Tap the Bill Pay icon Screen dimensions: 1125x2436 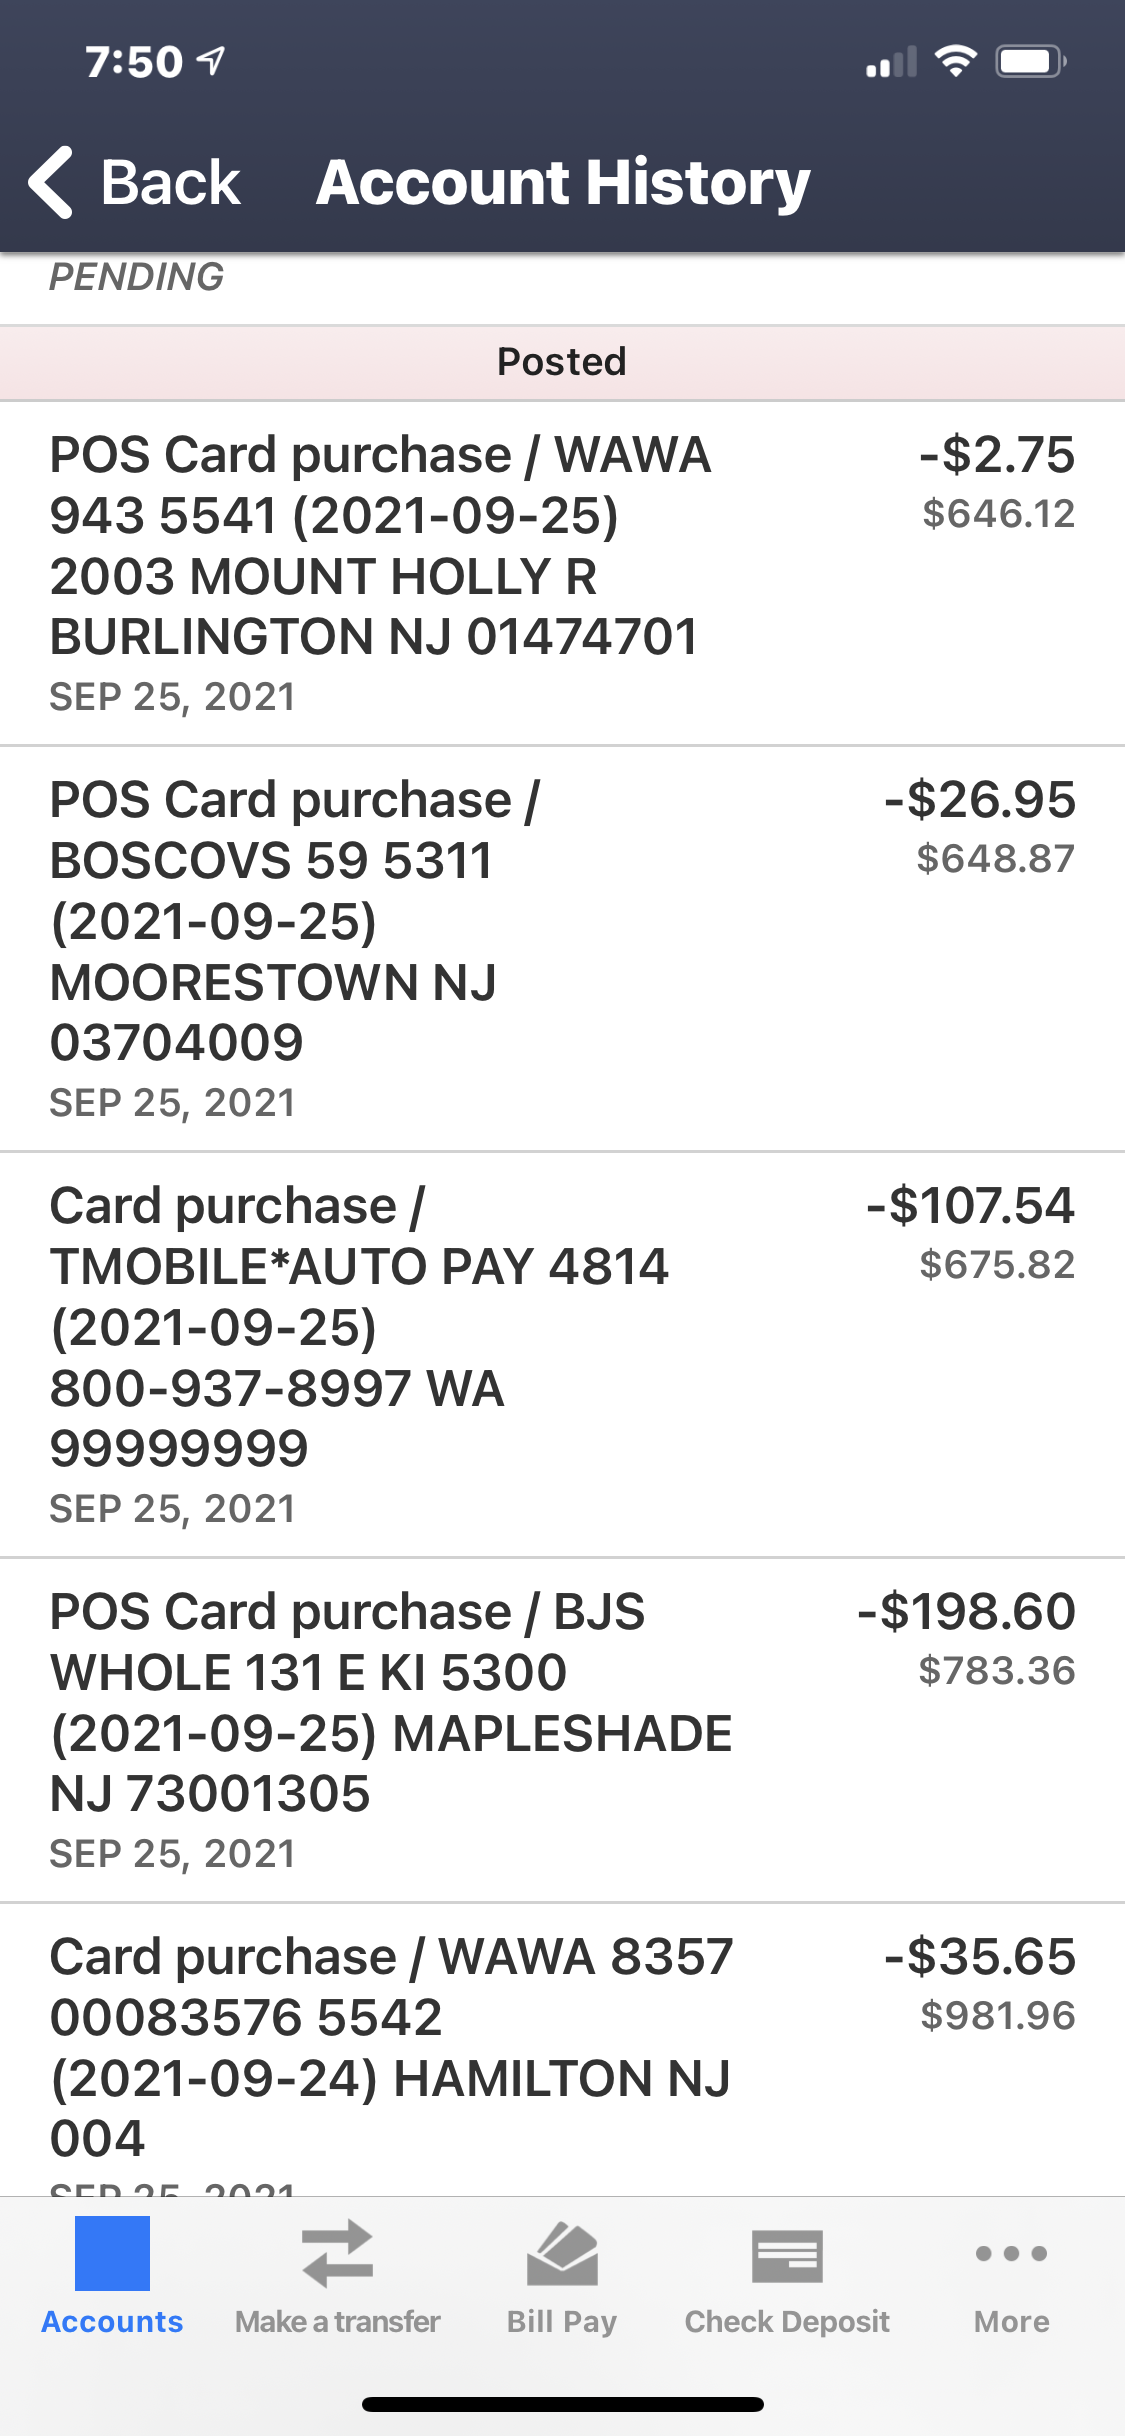coord(562,2254)
